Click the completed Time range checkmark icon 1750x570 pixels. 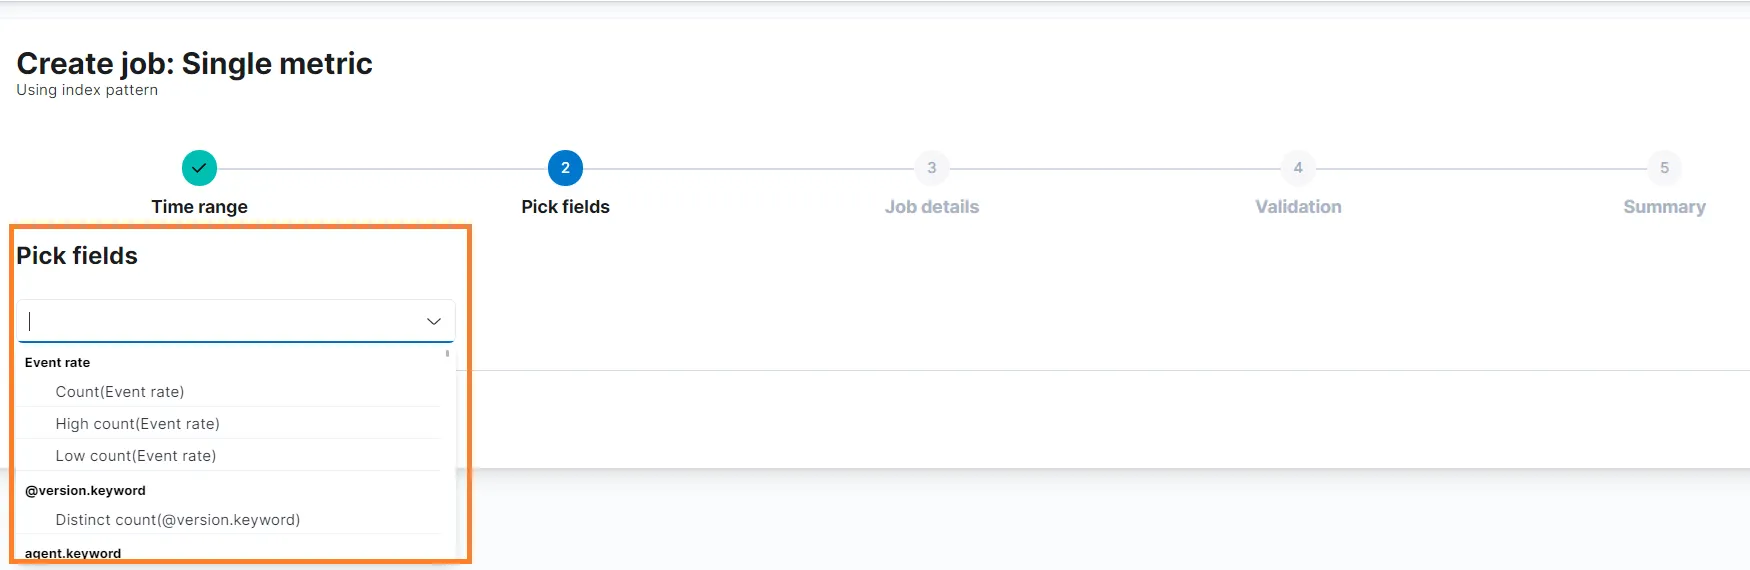(199, 168)
